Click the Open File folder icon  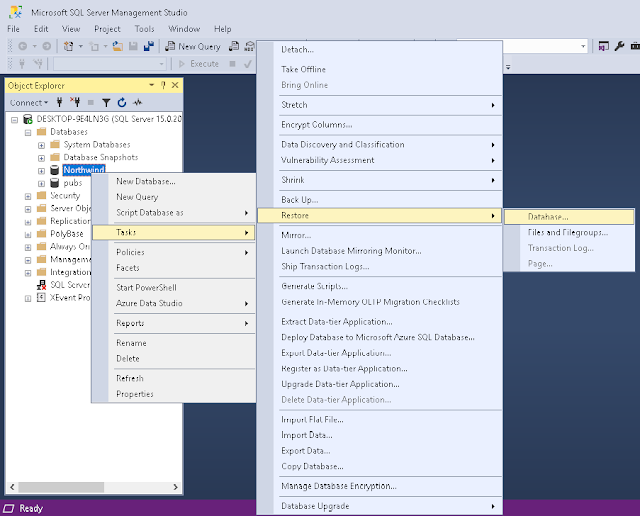coord(118,47)
